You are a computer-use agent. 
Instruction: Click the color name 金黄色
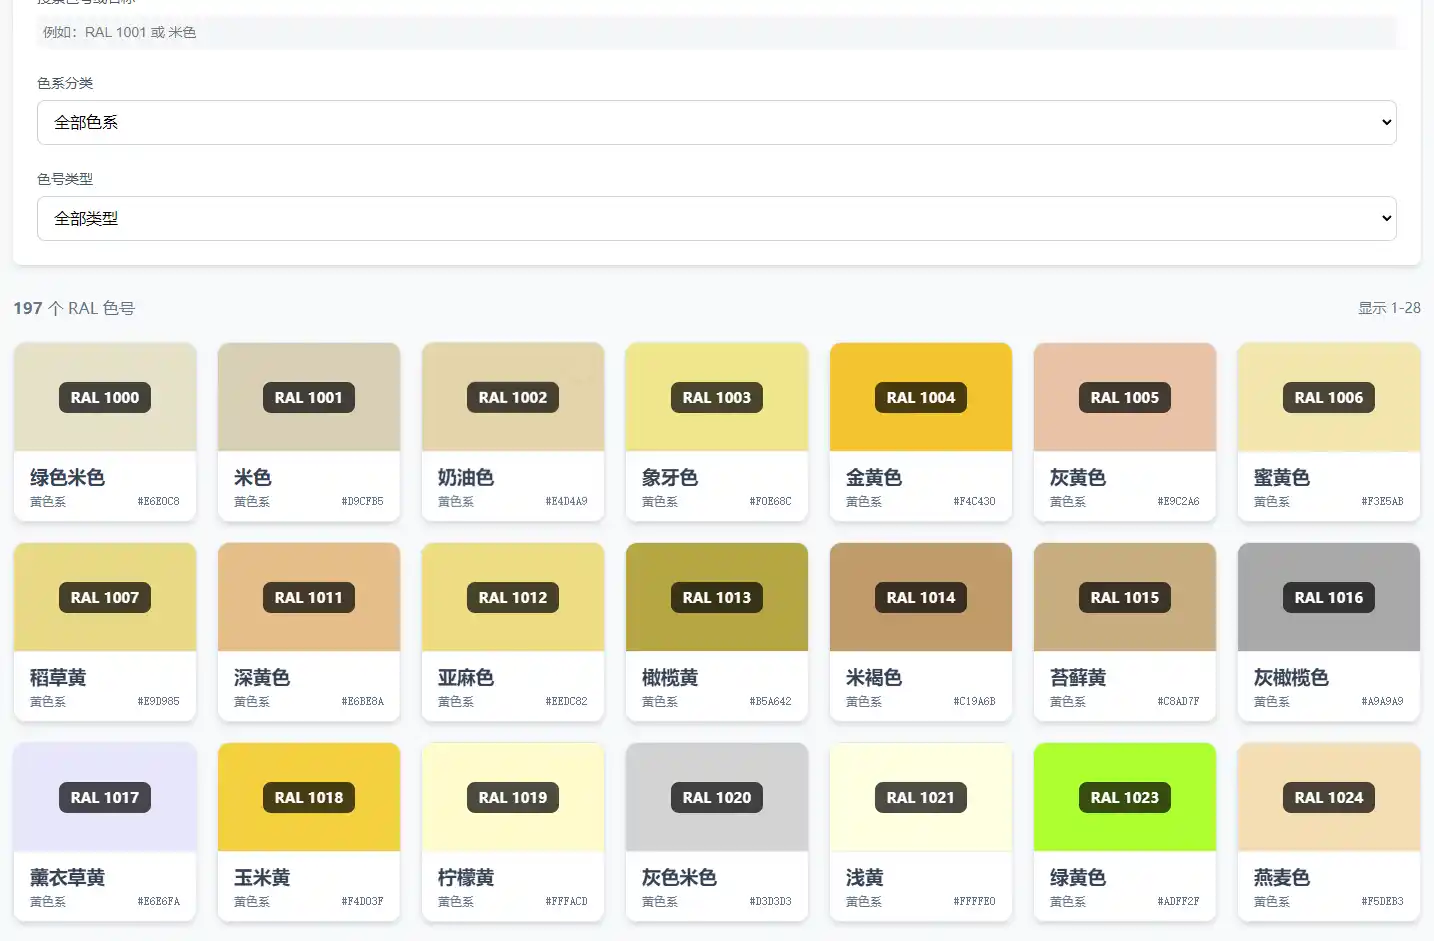coord(874,478)
